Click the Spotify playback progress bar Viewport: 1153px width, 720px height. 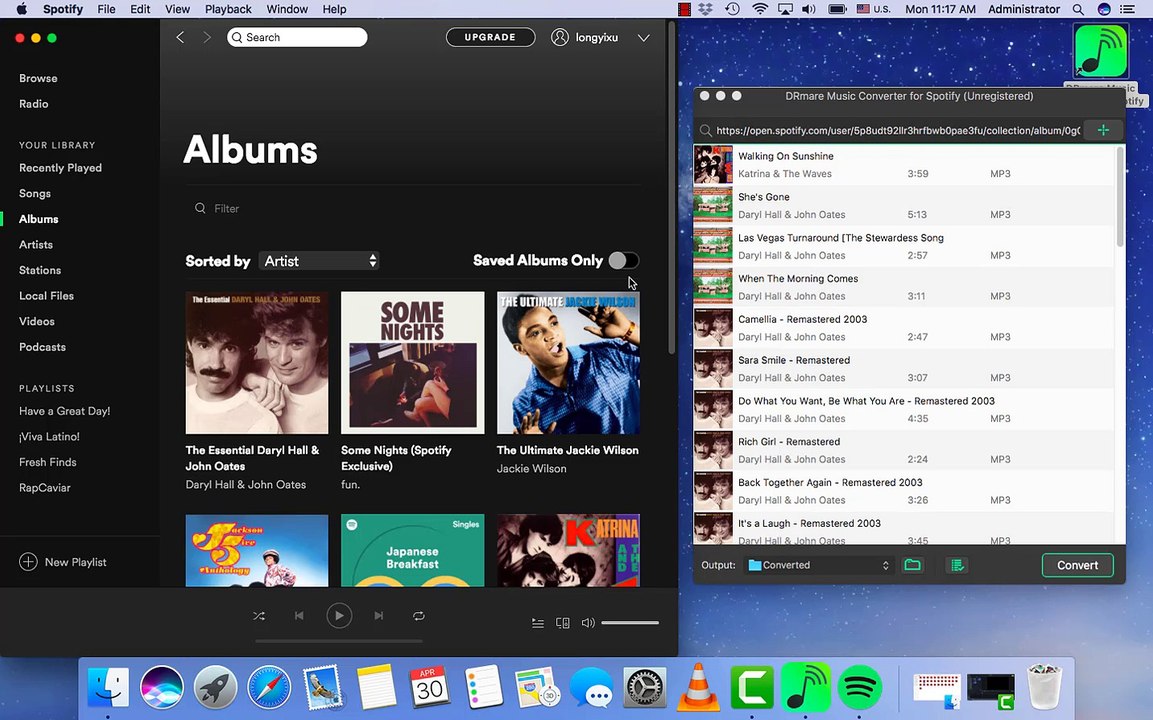click(x=339, y=641)
